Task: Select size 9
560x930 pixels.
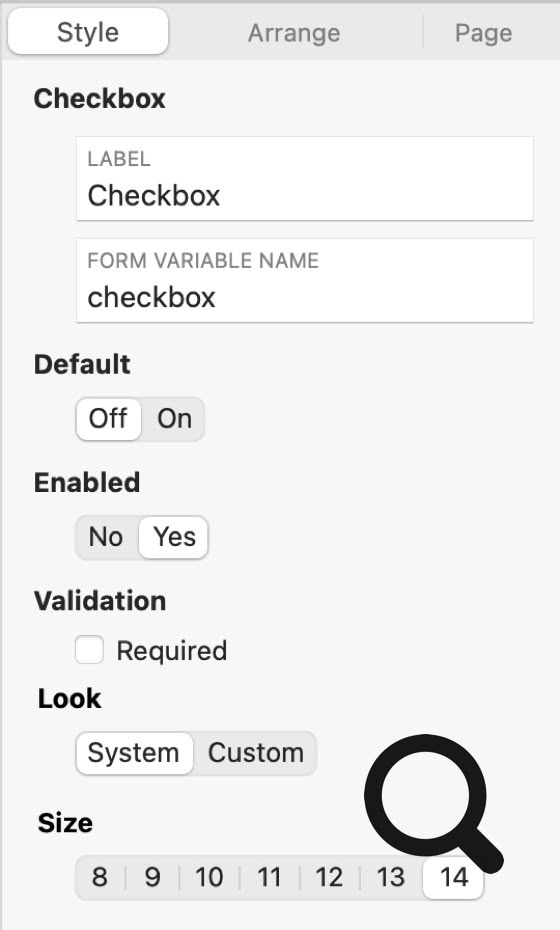Action: coord(152,877)
